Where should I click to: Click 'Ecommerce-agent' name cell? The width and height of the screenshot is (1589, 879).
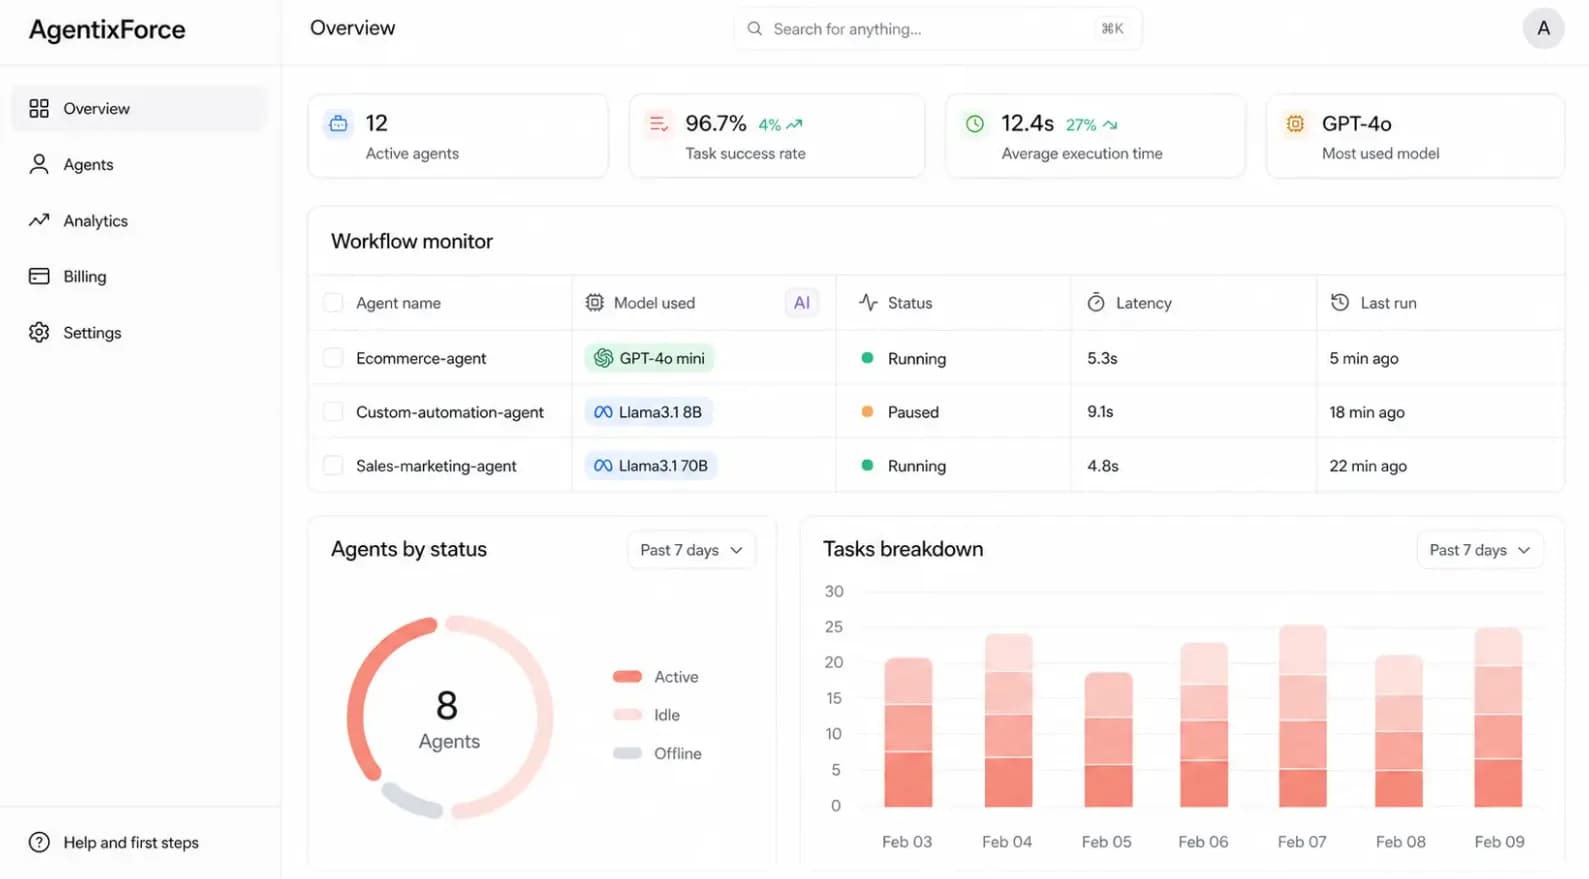tap(421, 358)
